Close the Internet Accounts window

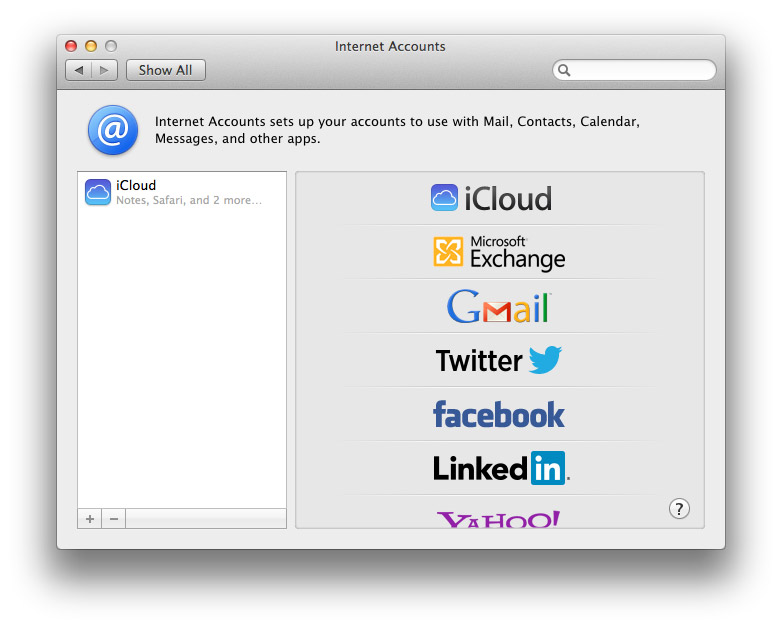(71, 46)
